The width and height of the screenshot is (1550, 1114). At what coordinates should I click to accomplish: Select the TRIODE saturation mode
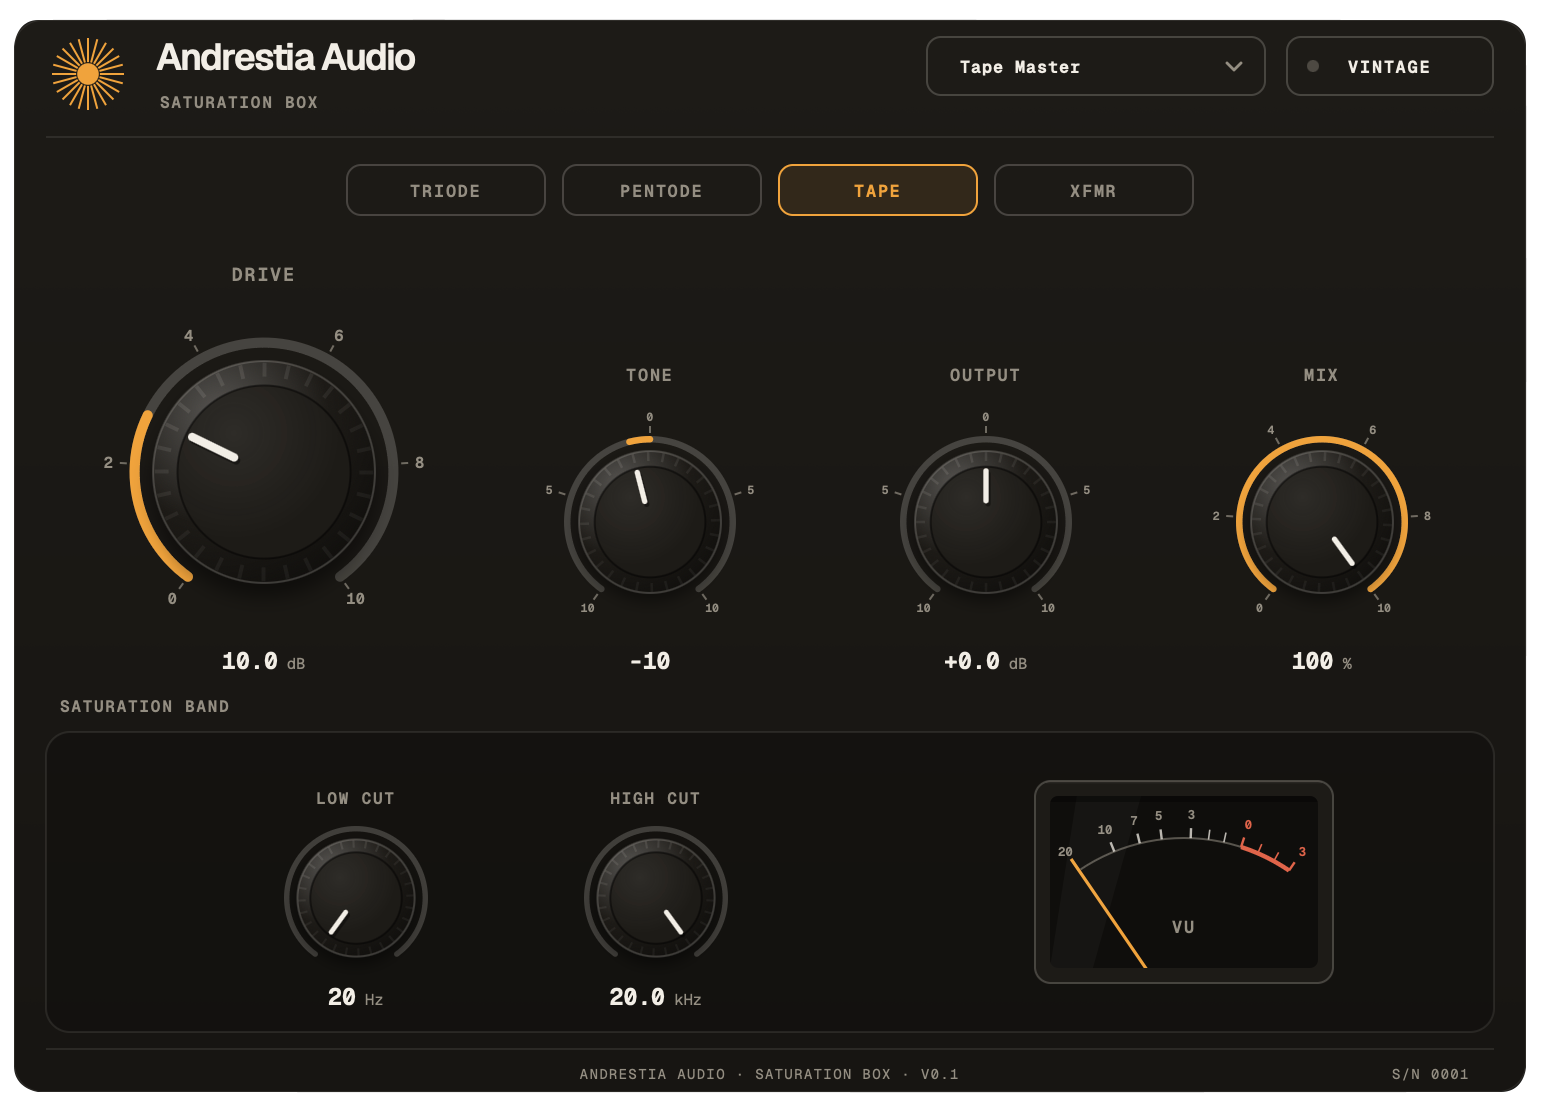pyautogui.click(x=446, y=190)
